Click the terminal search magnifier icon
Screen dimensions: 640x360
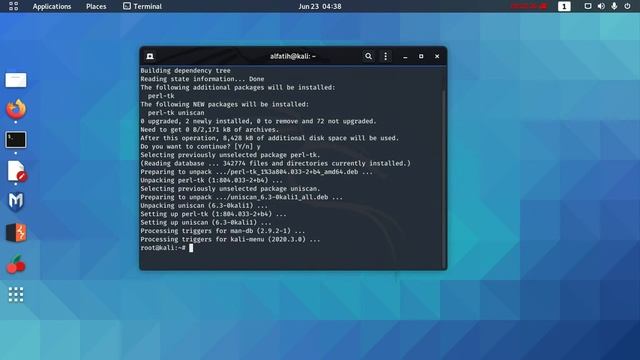(x=368, y=56)
